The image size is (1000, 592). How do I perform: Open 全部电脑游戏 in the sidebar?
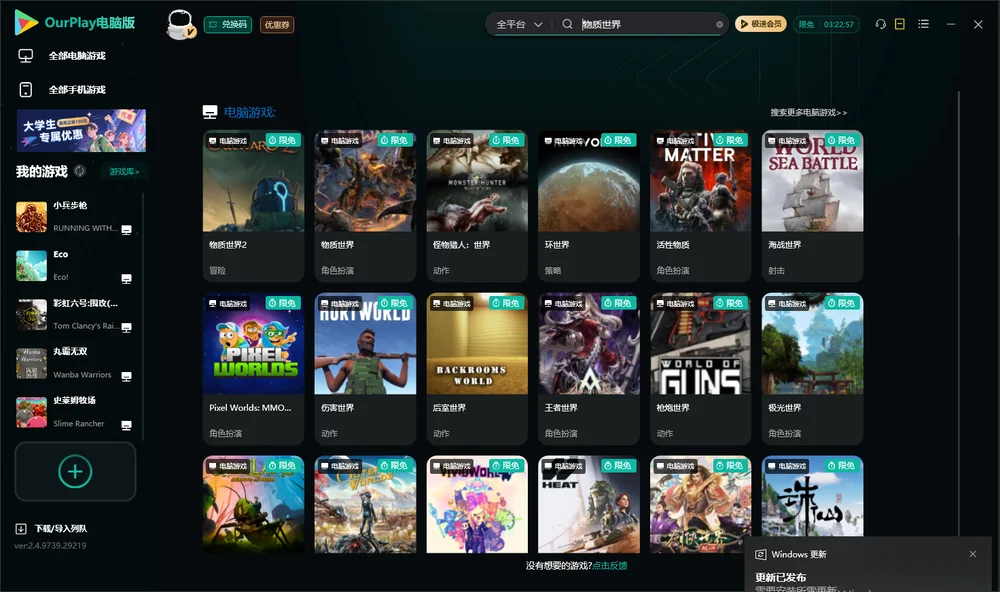[77, 56]
